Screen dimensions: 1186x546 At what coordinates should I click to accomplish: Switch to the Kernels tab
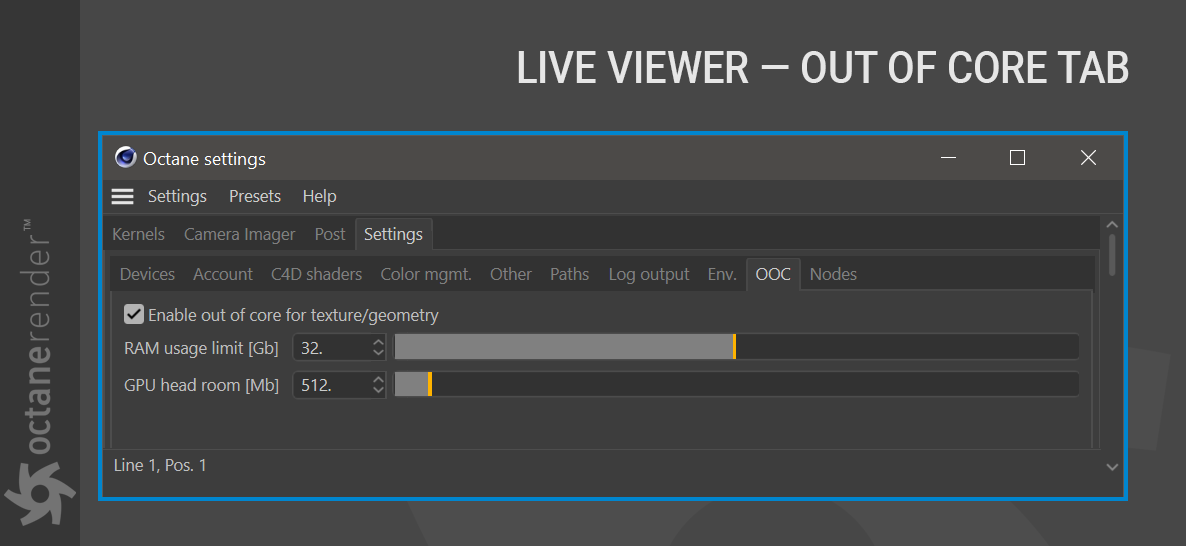tap(138, 234)
